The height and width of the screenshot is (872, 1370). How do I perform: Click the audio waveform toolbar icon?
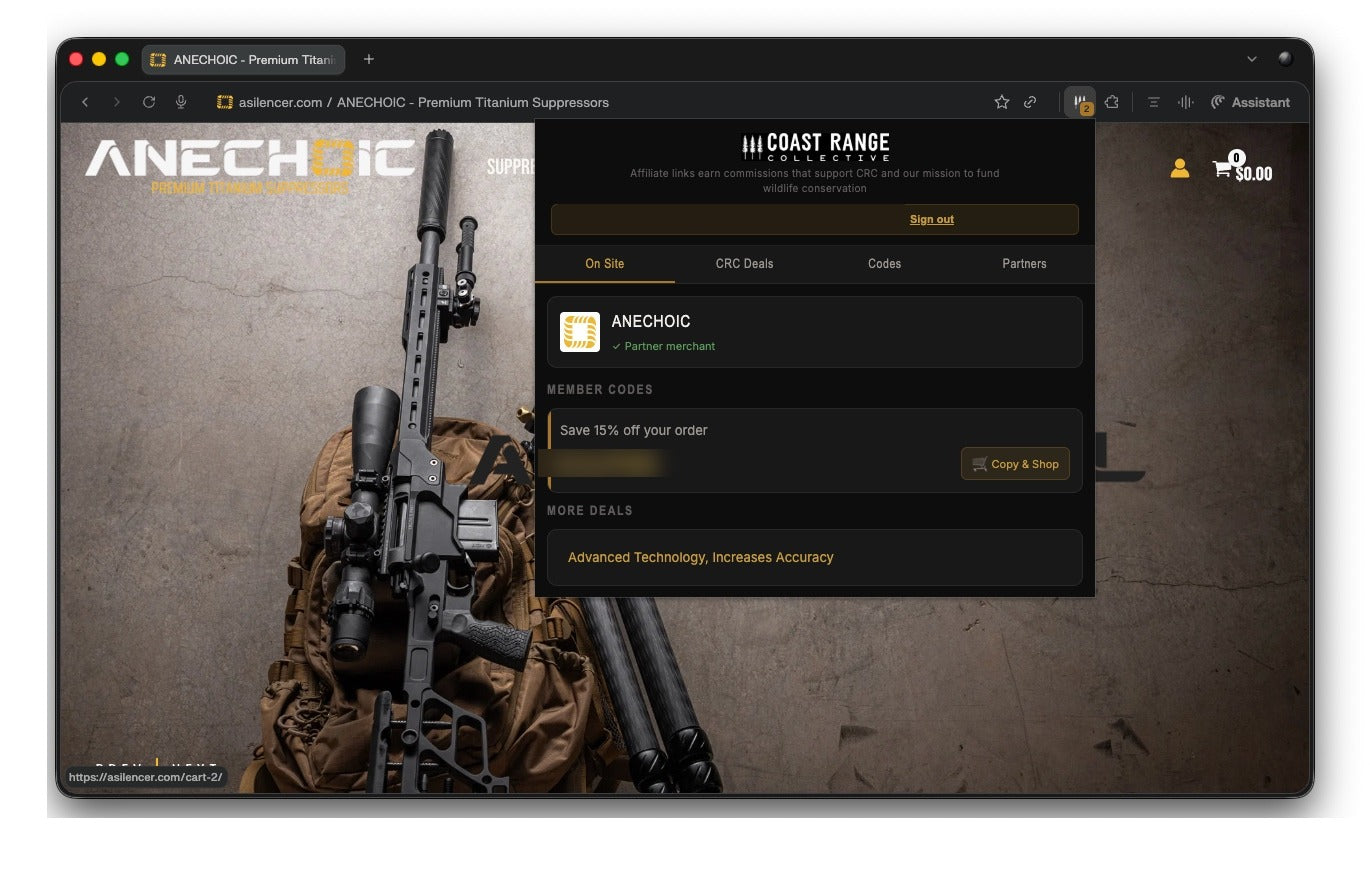1185,102
